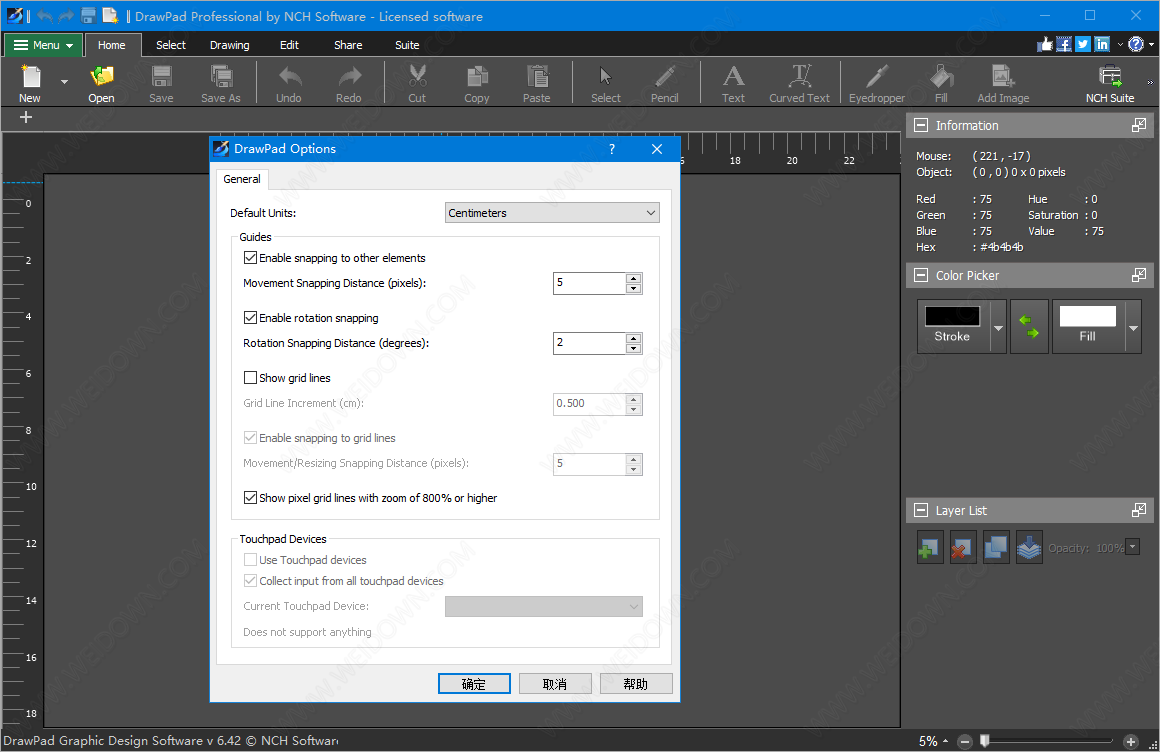This screenshot has height=752, width=1160.
Task: Click the merge layers icon
Action: (1029, 548)
